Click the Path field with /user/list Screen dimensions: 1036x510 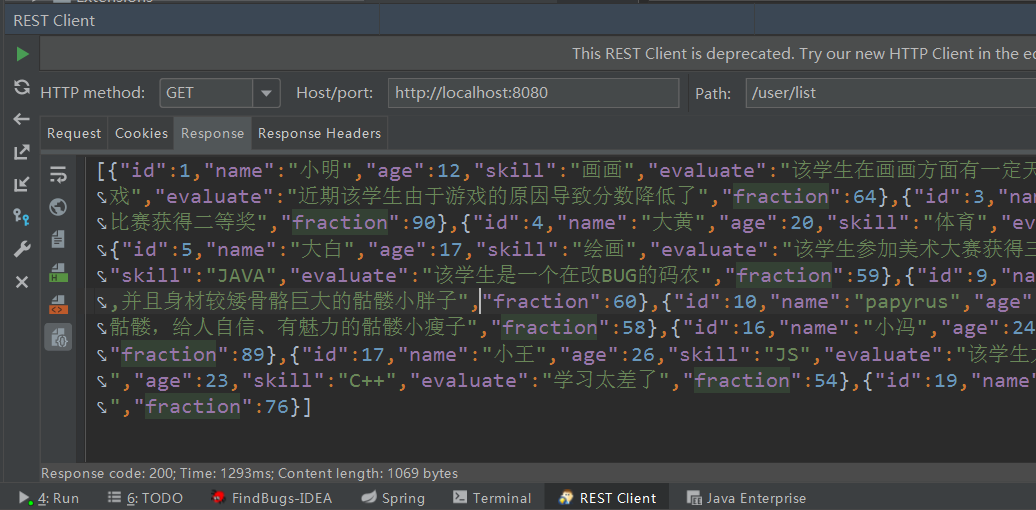(x=891, y=93)
